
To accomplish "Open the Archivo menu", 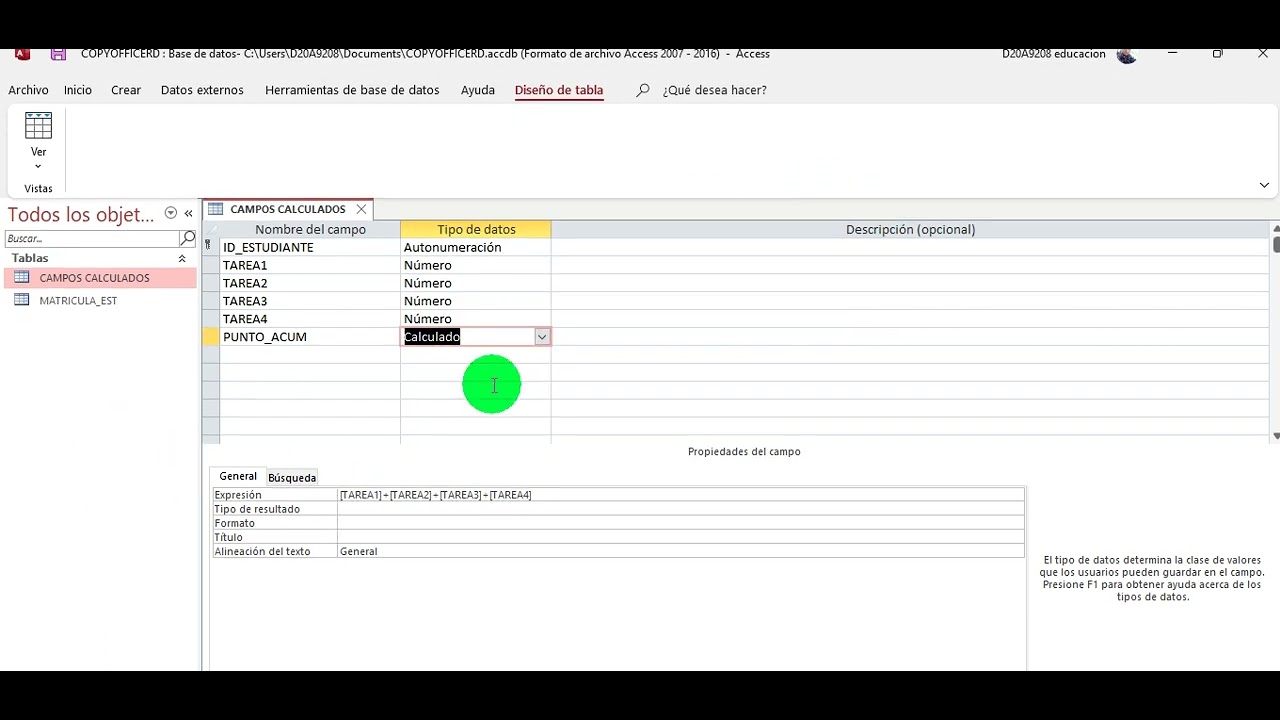I will [28, 90].
